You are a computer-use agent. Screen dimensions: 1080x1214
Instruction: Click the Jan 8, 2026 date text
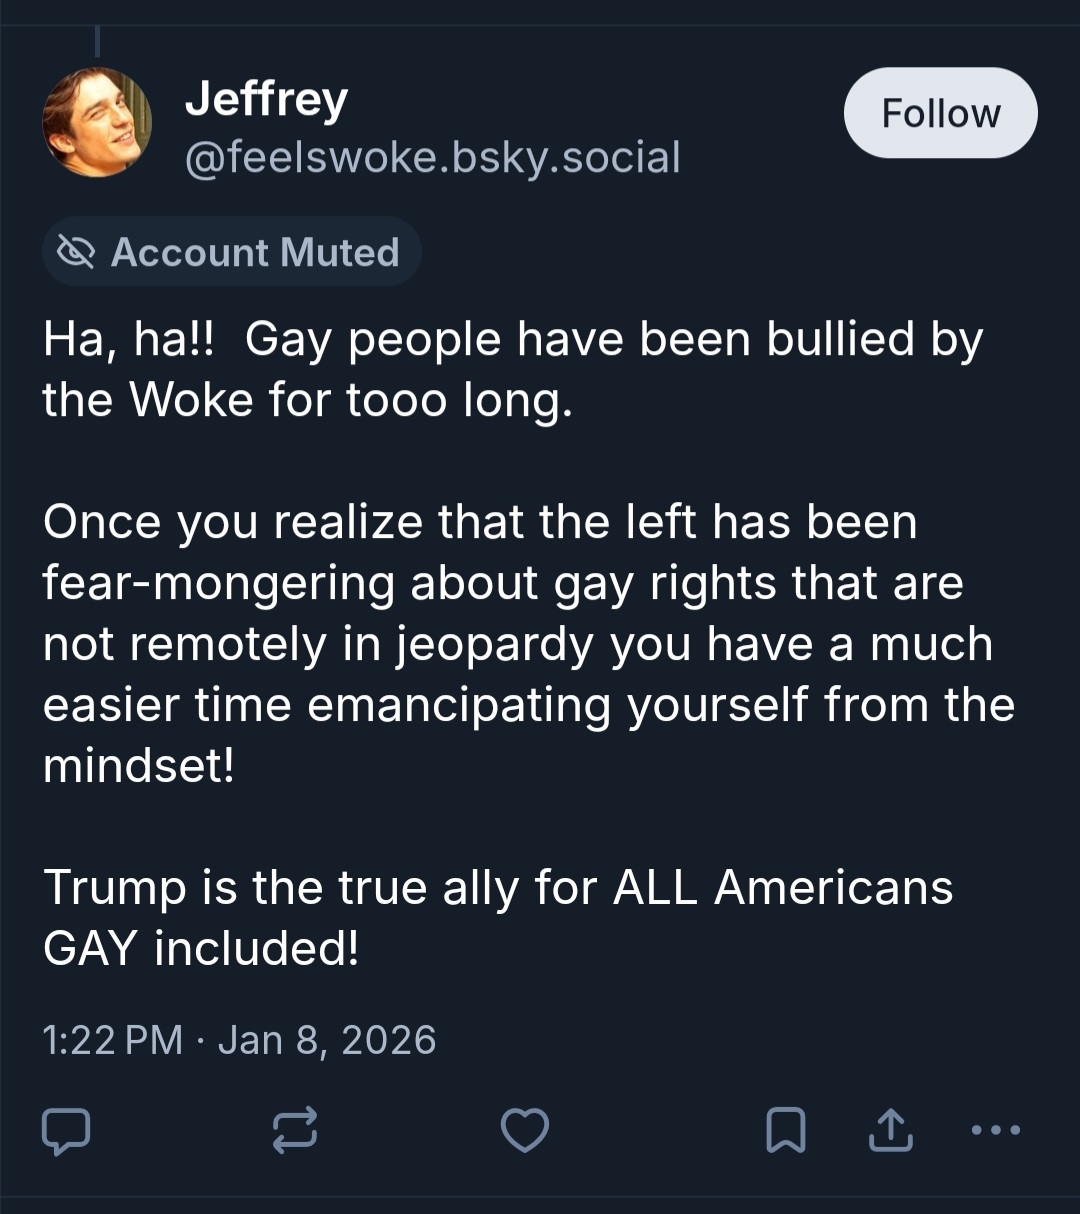(x=327, y=1040)
